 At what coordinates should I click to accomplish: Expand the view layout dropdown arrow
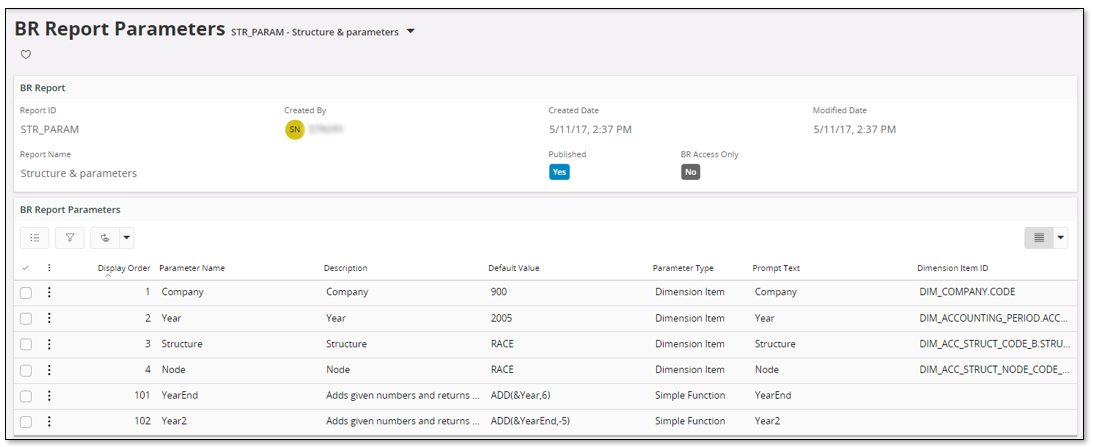click(1061, 238)
